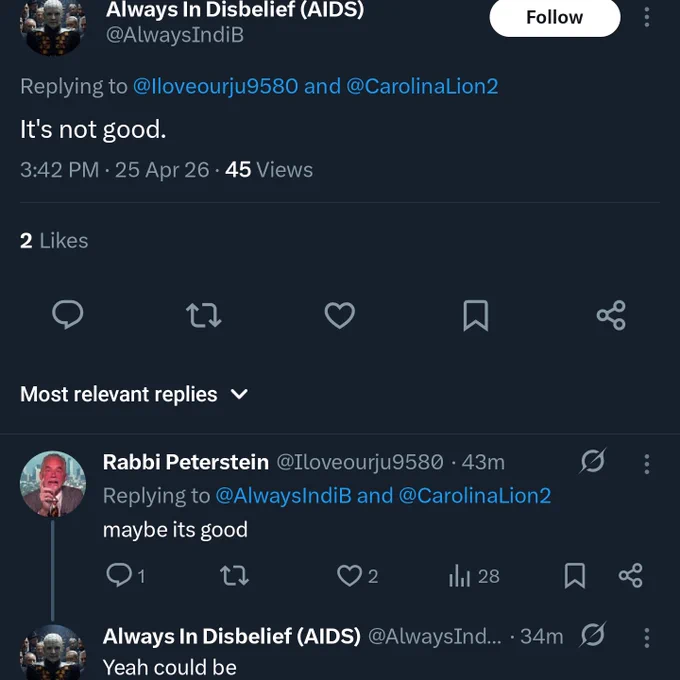The width and height of the screenshot is (680, 680).
Task: Reply to Rabbi Peterstein's "maybe its good" comment
Action: pyautogui.click(x=125, y=576)
